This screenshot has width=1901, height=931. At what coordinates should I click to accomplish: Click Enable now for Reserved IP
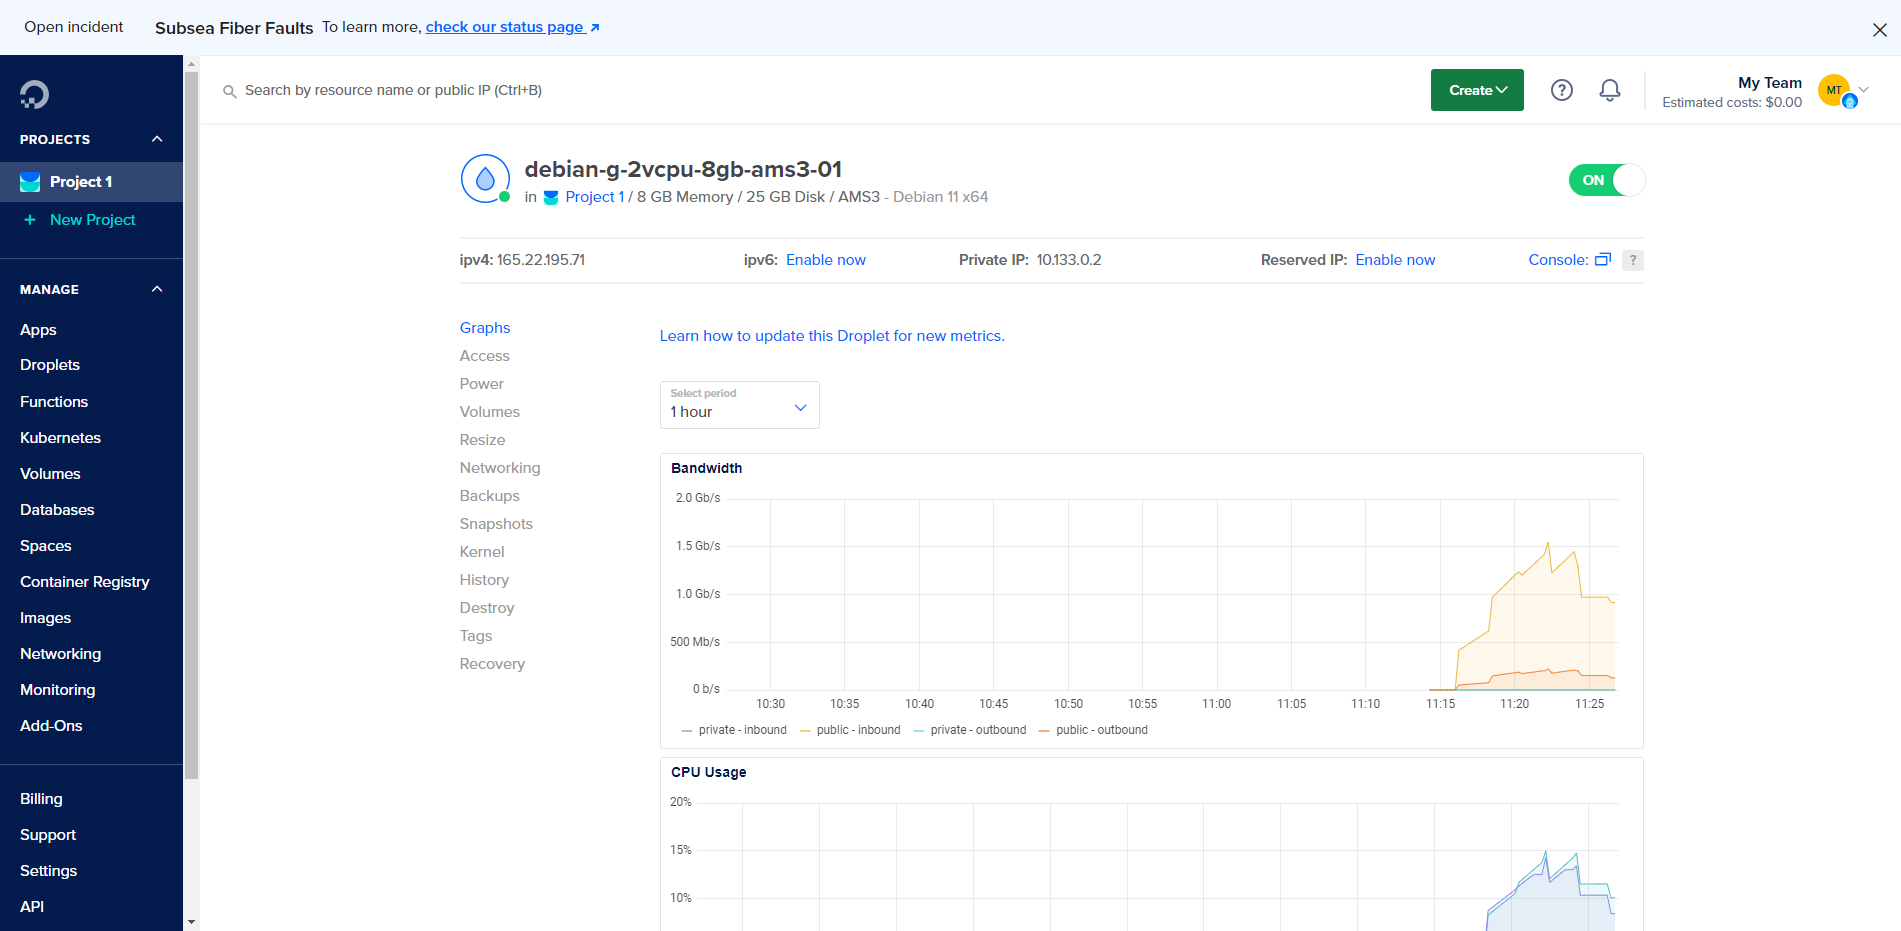pos(1395,260)
